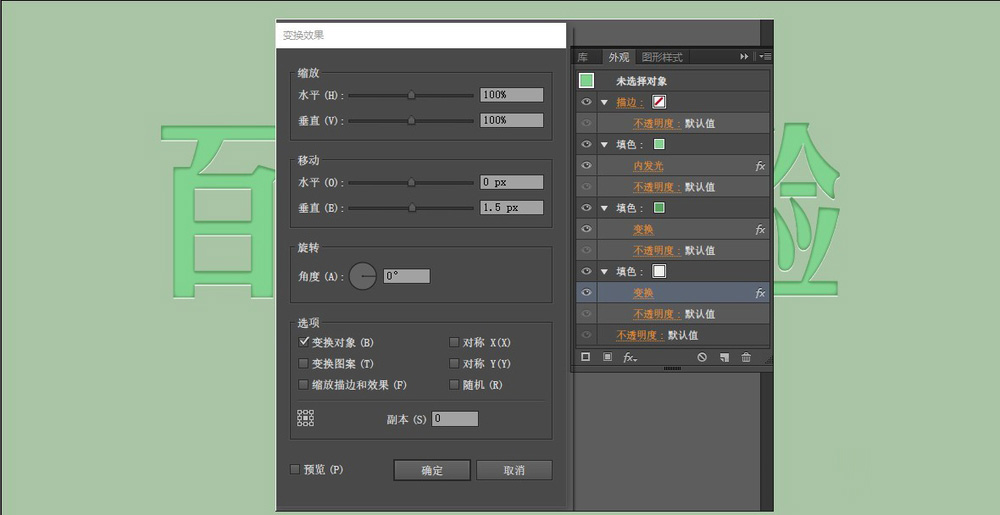Toggle eye on 变换 row under dark green fill
This screenshot has height=515, width=1000.
pyautogui.click(x=586, y=229)
